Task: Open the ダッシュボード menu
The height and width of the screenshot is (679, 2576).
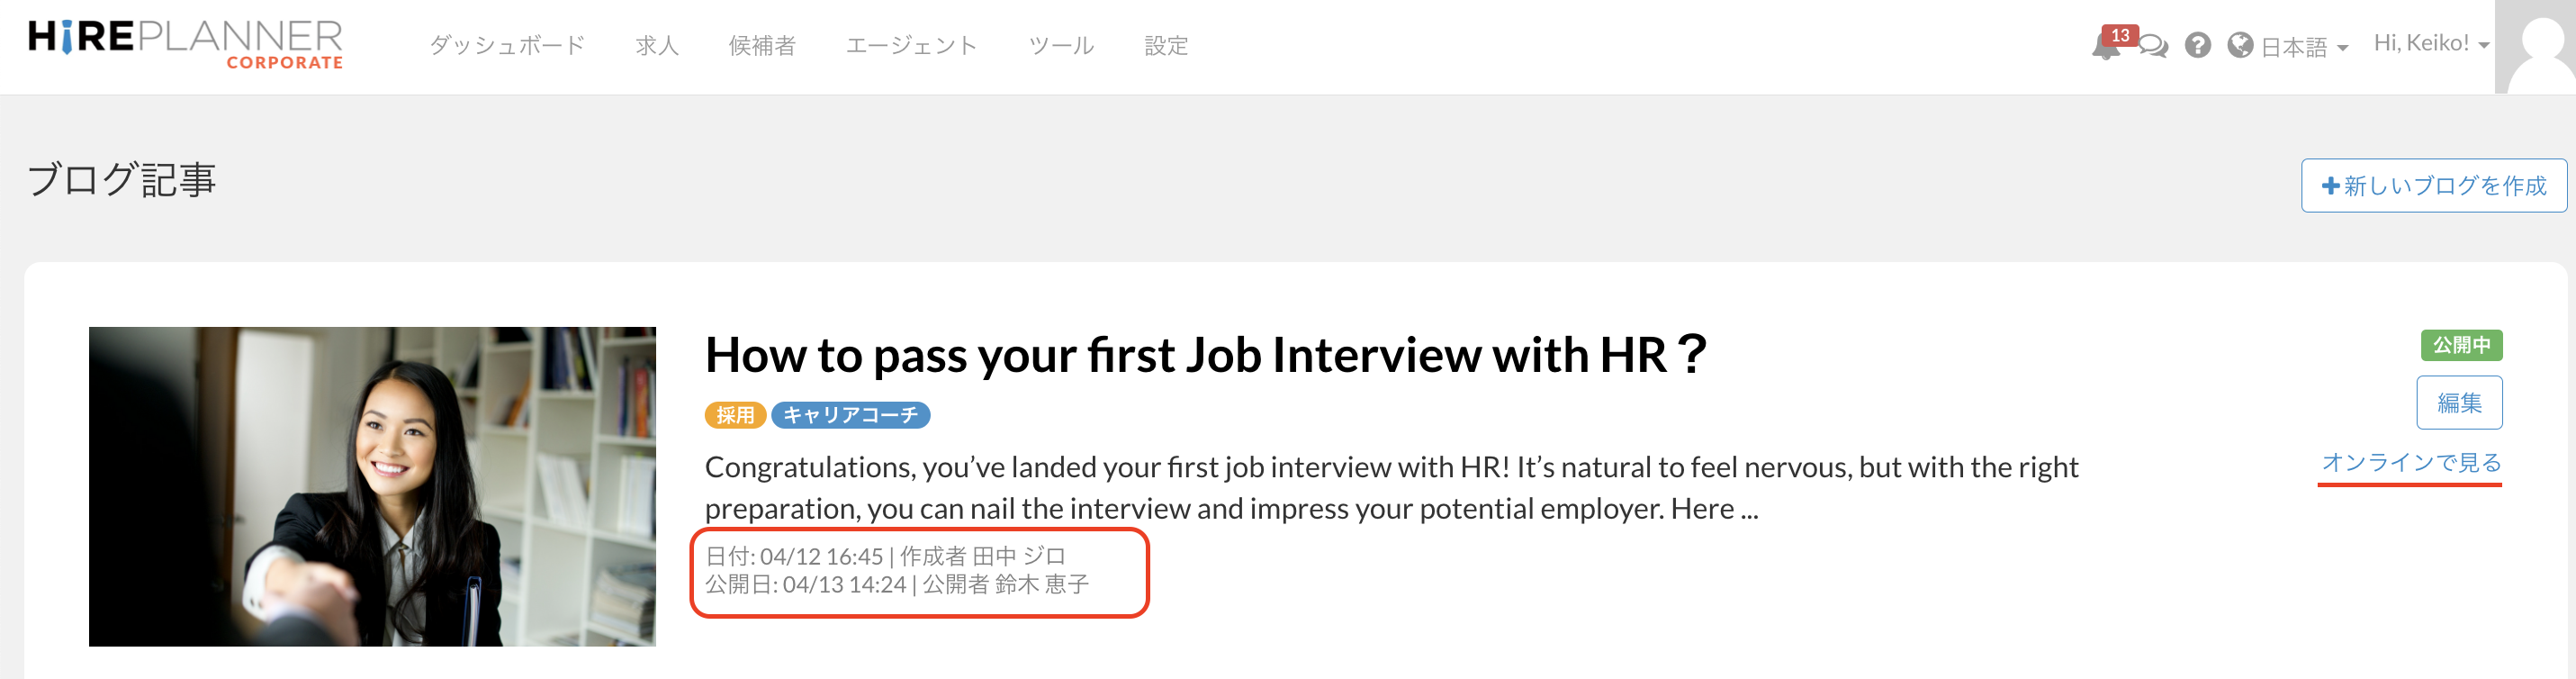Action: click(x=507, y=46)
